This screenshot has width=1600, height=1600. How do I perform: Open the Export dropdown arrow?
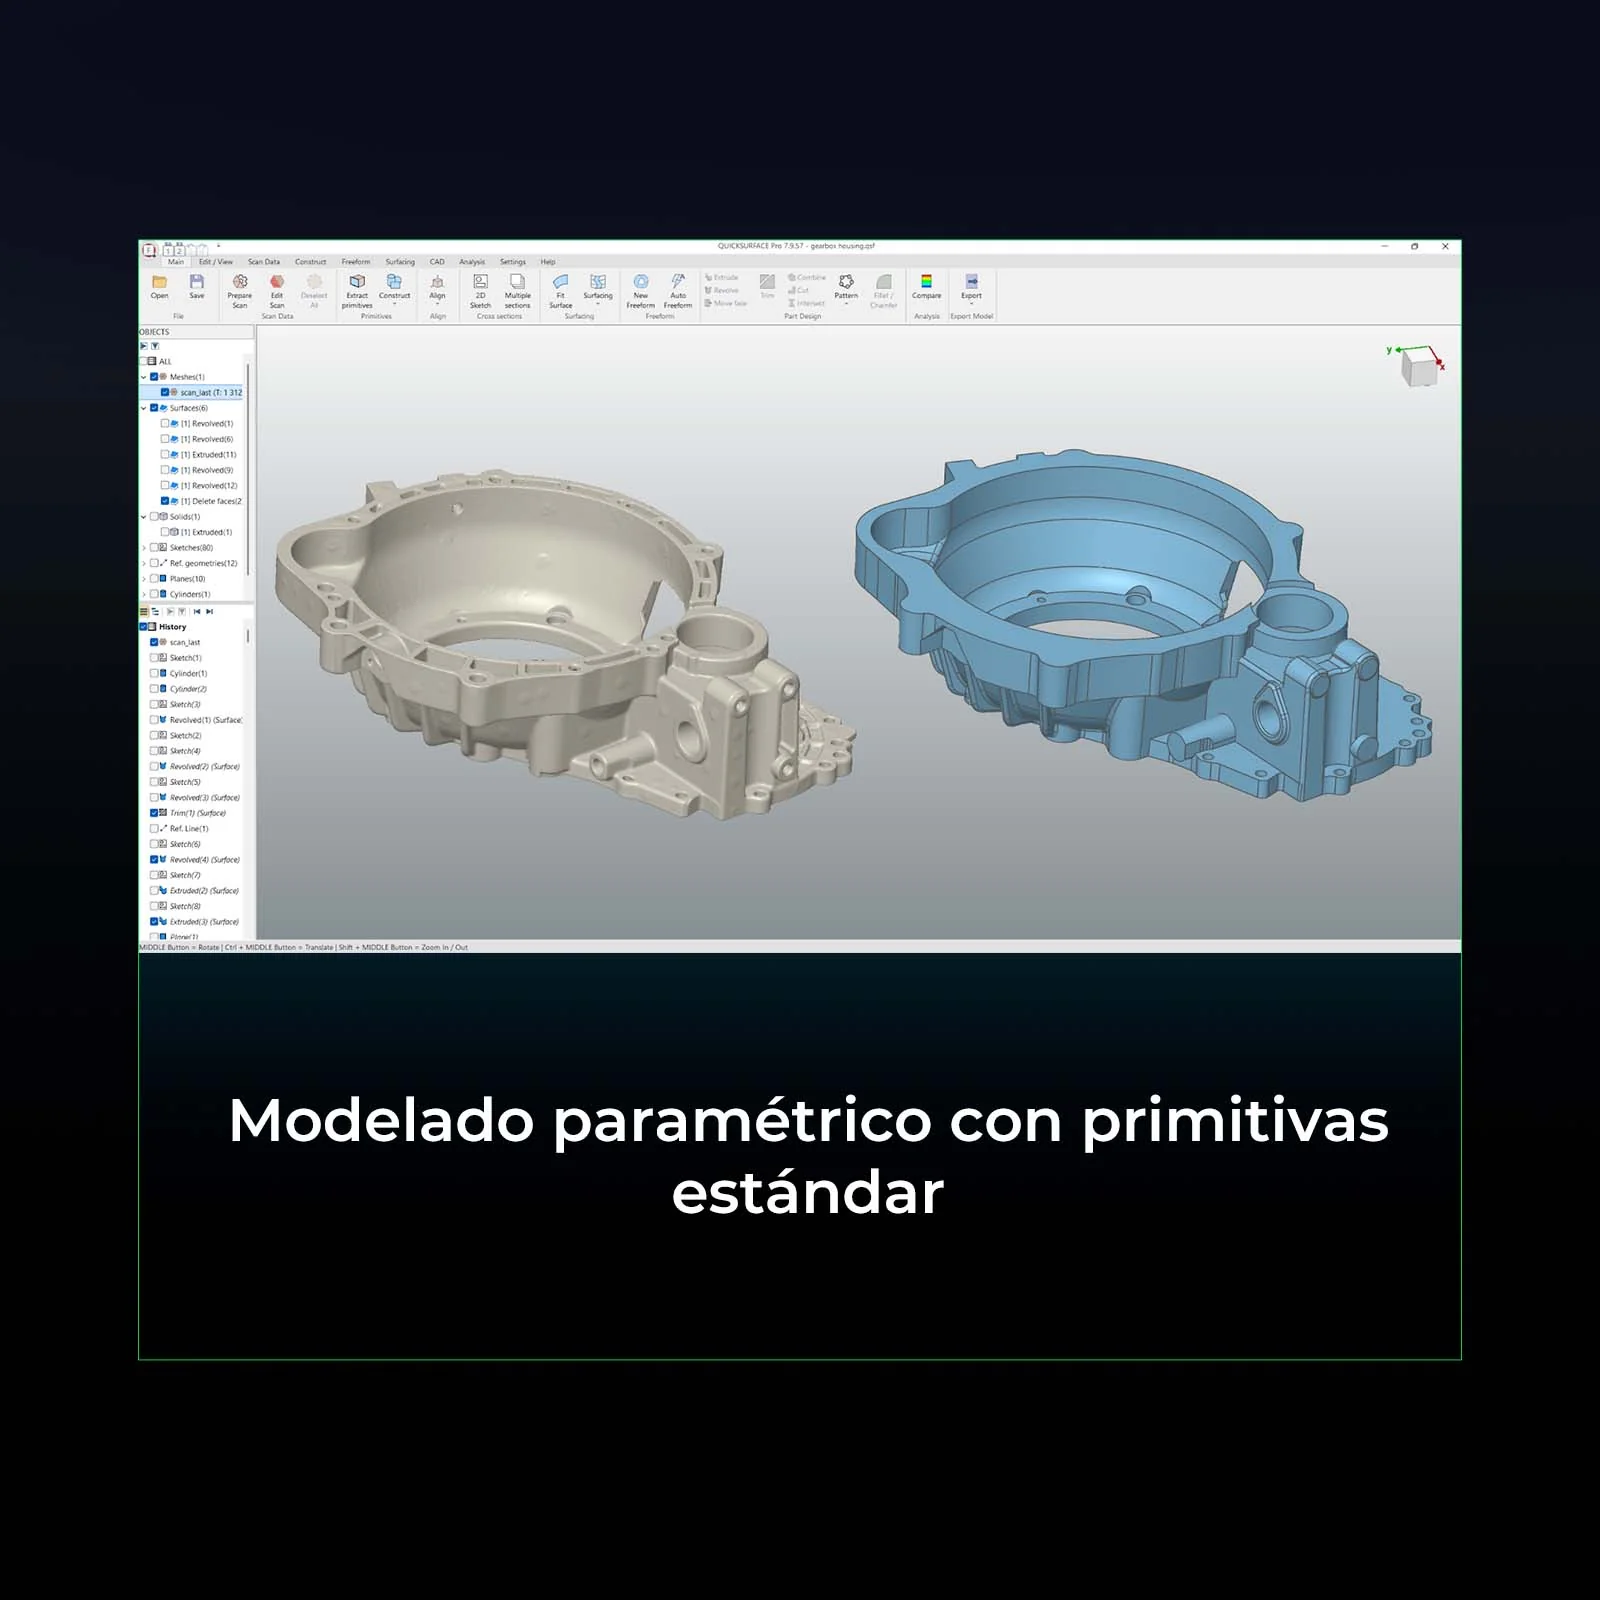(x=971, y=304)
